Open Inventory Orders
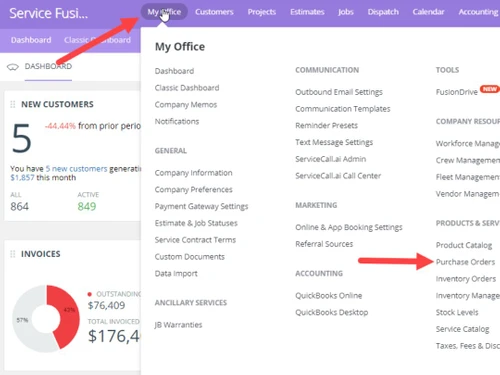Screen dimensions: 500x375 point(466,279)
